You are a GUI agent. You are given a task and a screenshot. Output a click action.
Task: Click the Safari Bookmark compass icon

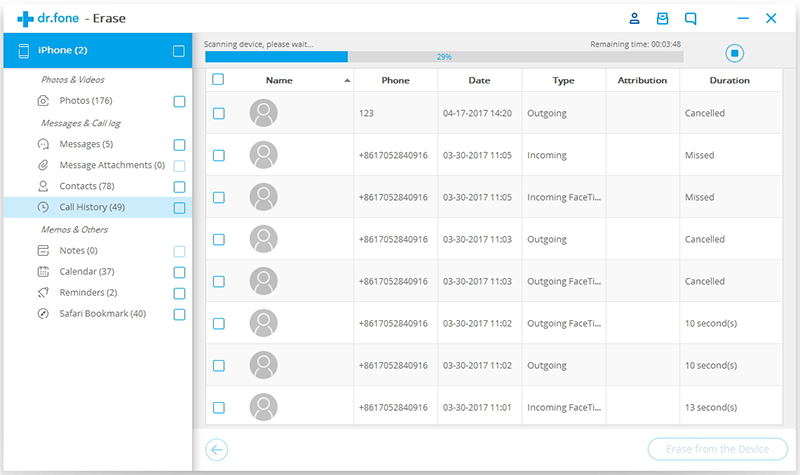[x=43, y=313]
